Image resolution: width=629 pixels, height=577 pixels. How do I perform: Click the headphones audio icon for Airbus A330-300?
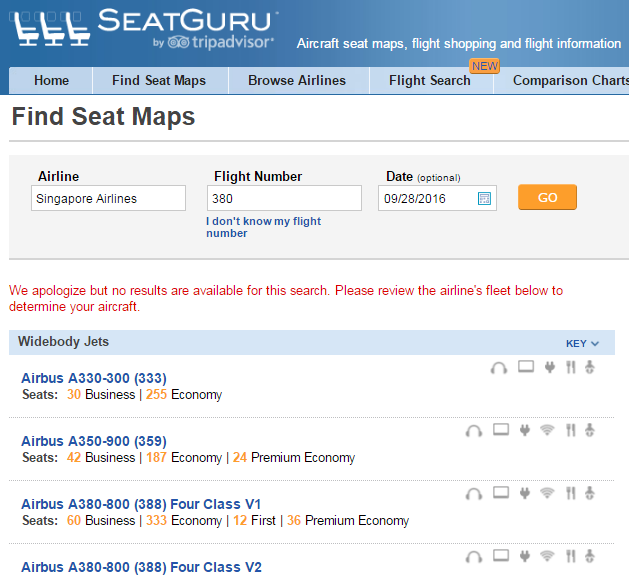[498, 368]
